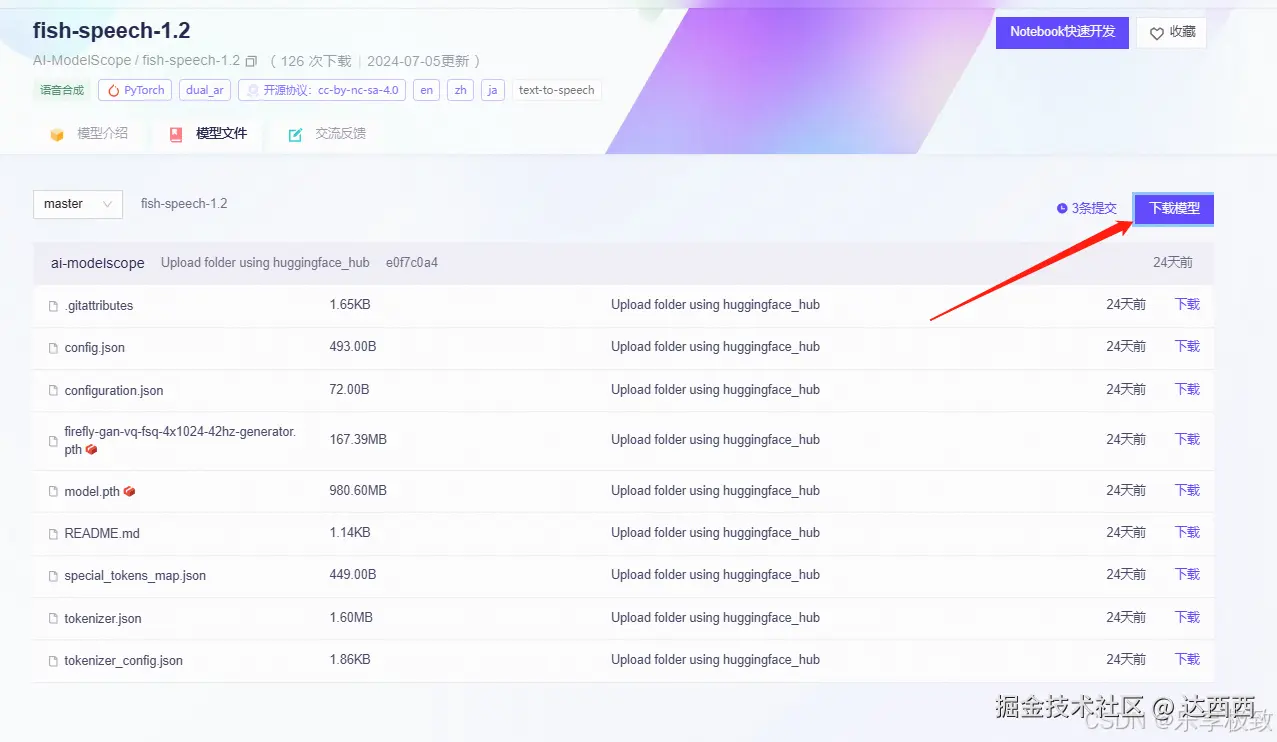
Task: Click the file icon for model.pth
Action: click(54, 492)
